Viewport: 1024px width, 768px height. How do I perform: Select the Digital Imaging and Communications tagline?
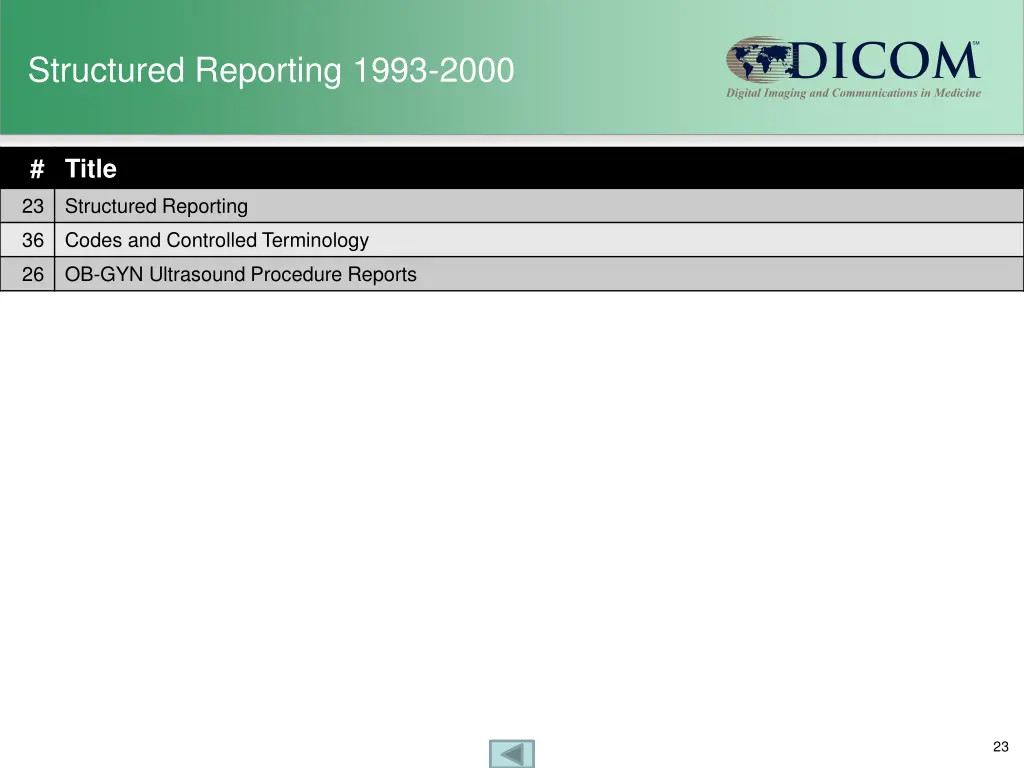(x=853, y=94)
